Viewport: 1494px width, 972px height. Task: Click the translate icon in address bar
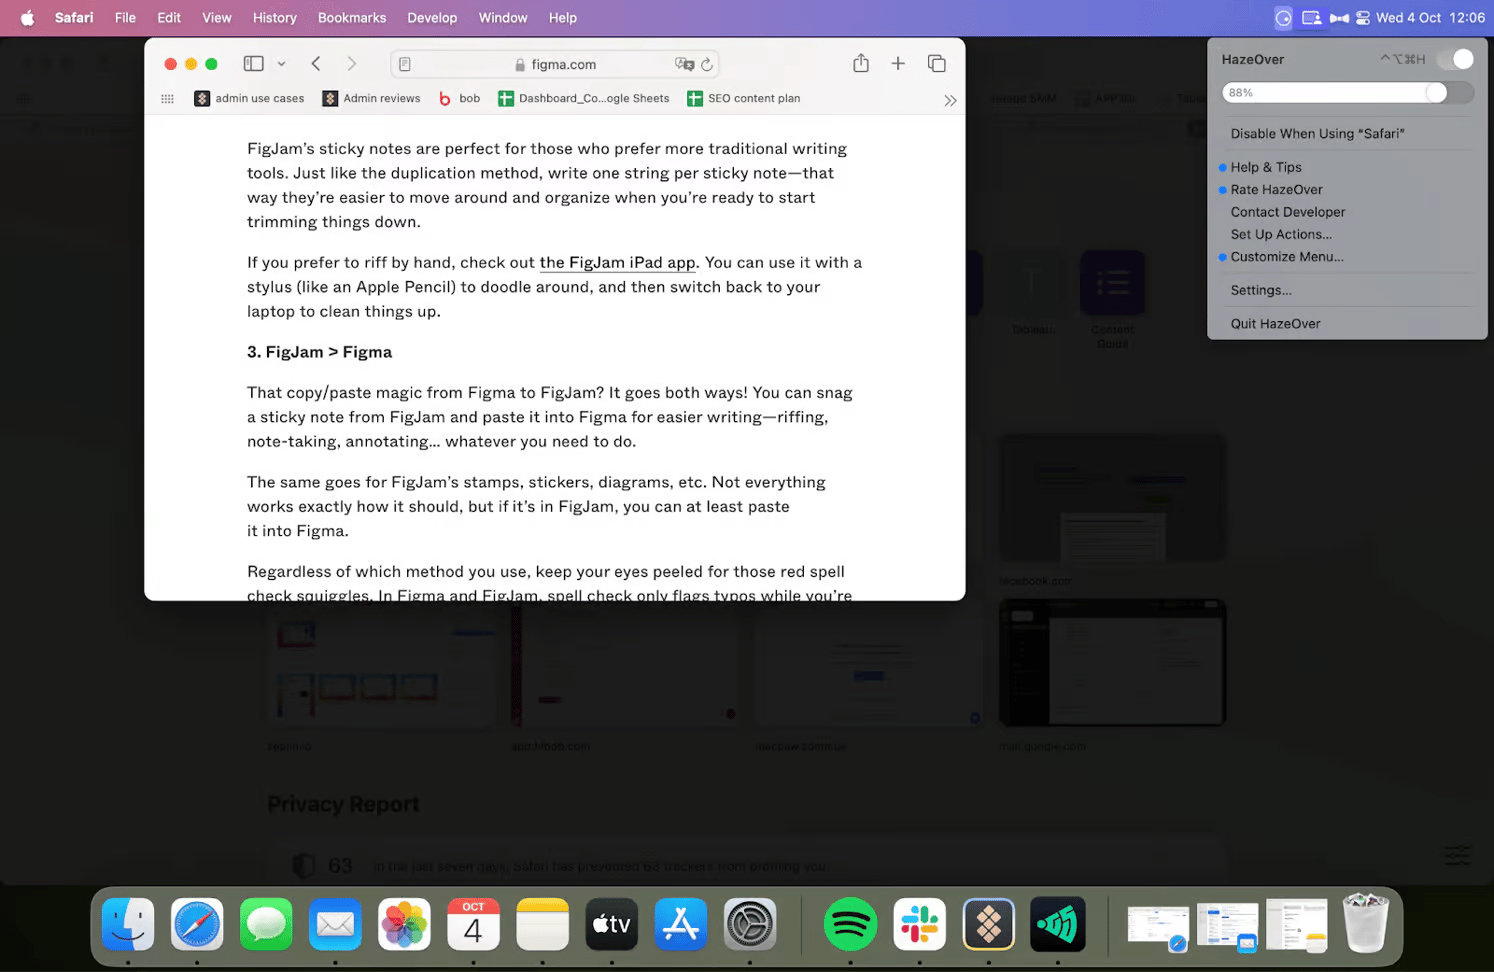(x=684, y=64)
